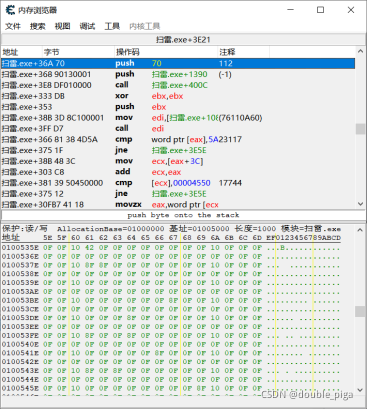Click byte 42 in row 0100535E

coord(89,248)
